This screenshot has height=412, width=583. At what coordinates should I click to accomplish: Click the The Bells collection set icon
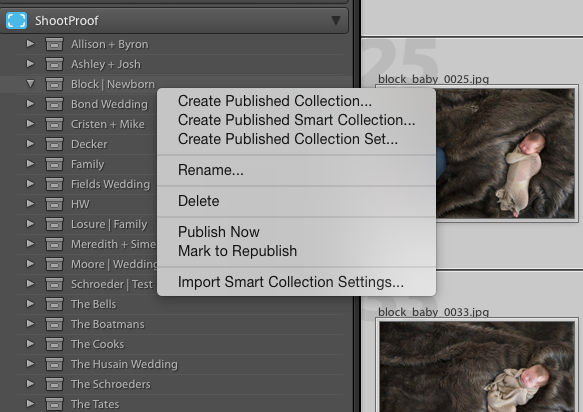[x=54, y=304]
